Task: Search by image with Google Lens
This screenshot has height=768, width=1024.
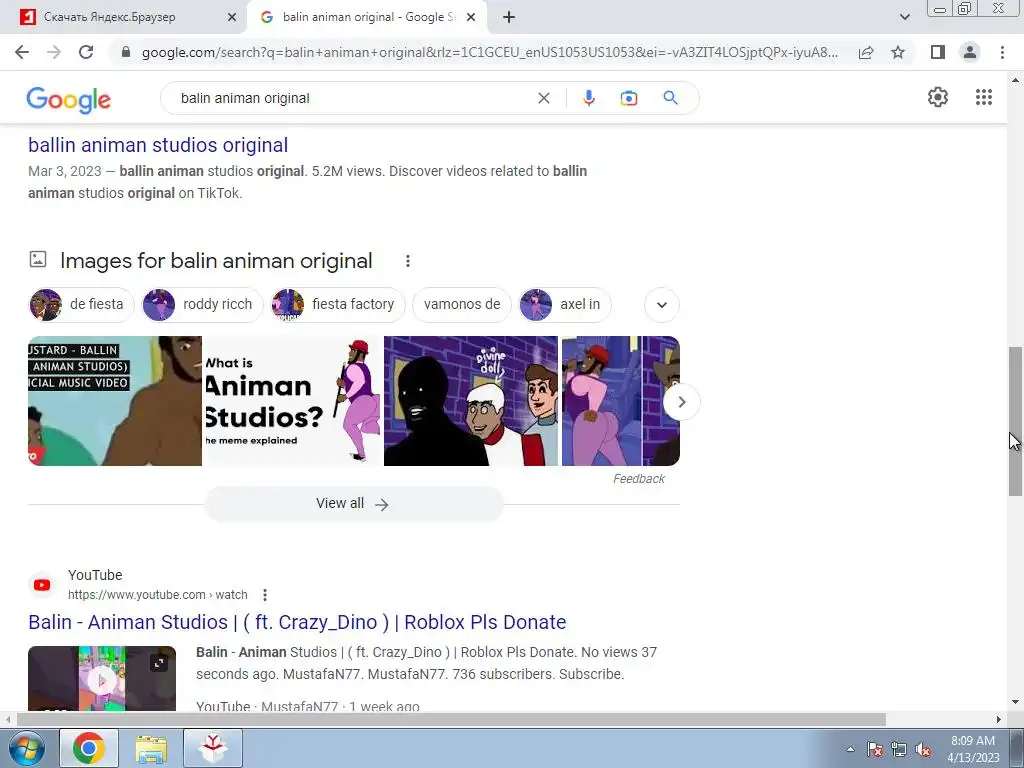Action: point(628,98)
